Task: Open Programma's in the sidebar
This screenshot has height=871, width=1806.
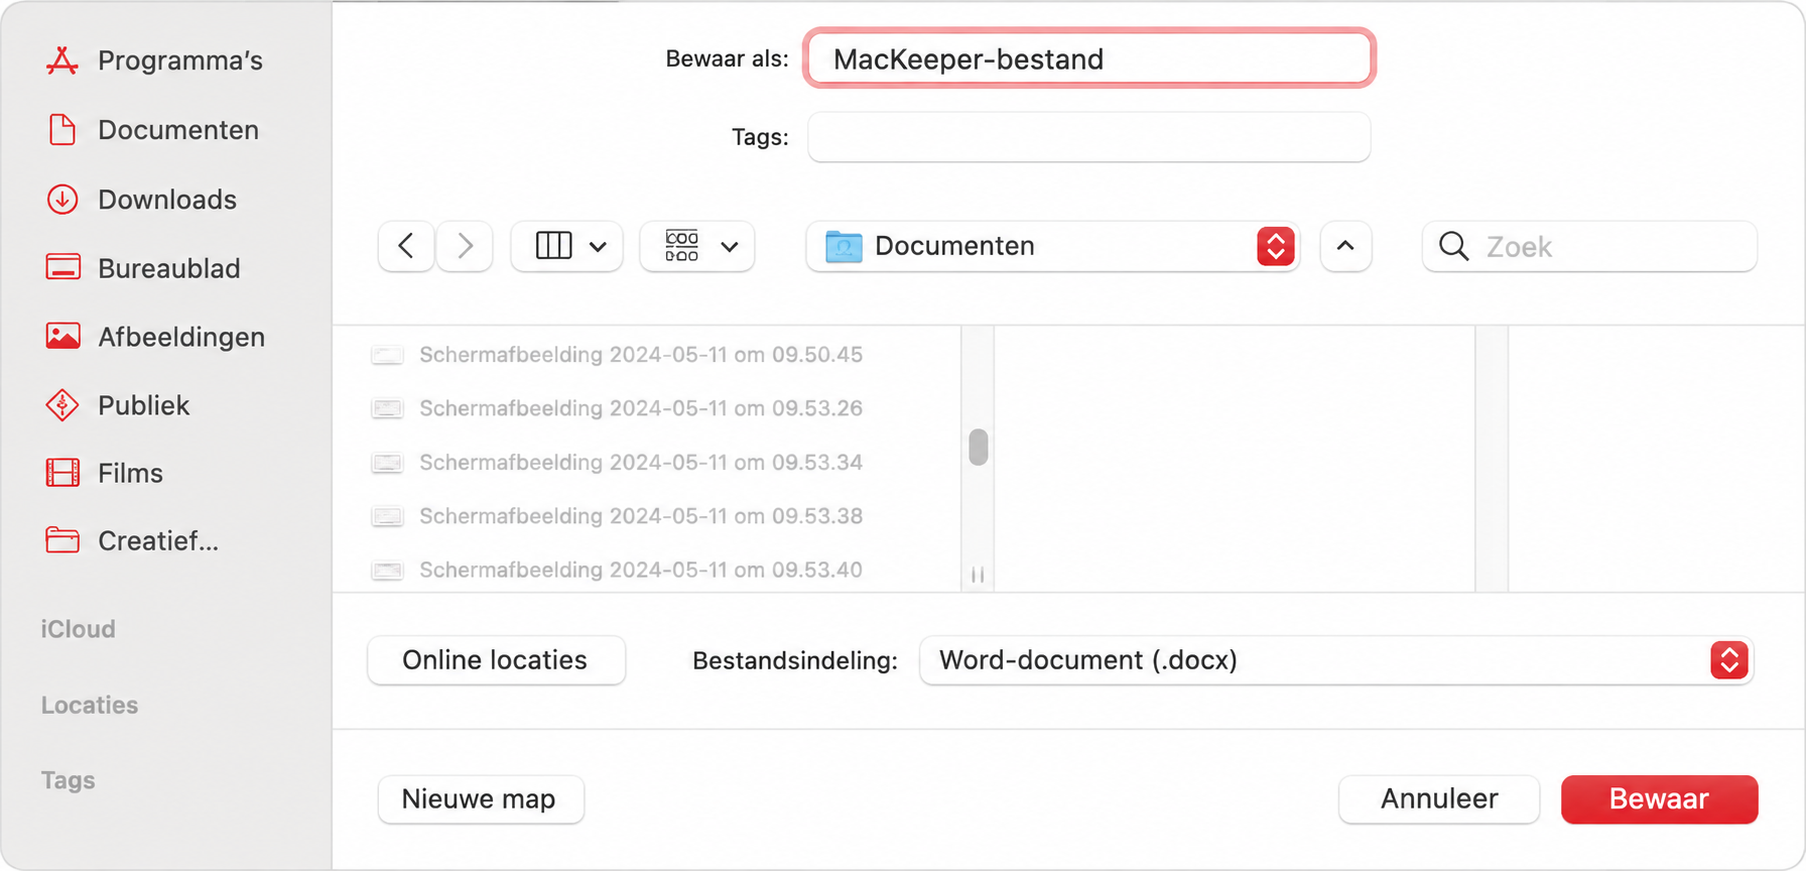Action: [154, 61]
